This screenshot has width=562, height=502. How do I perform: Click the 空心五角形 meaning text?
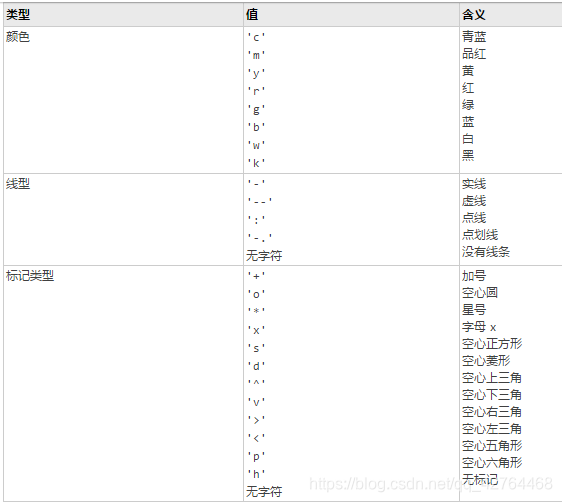pyautogui.click(x=492, y=446)
